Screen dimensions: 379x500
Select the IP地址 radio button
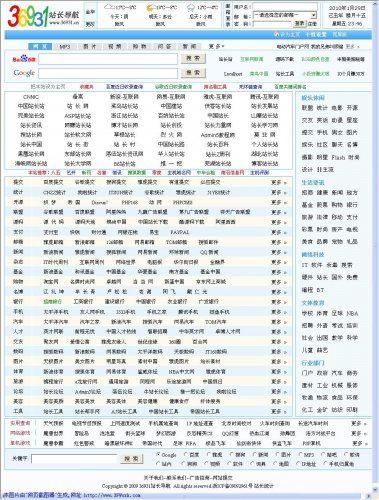coord(298,463)
